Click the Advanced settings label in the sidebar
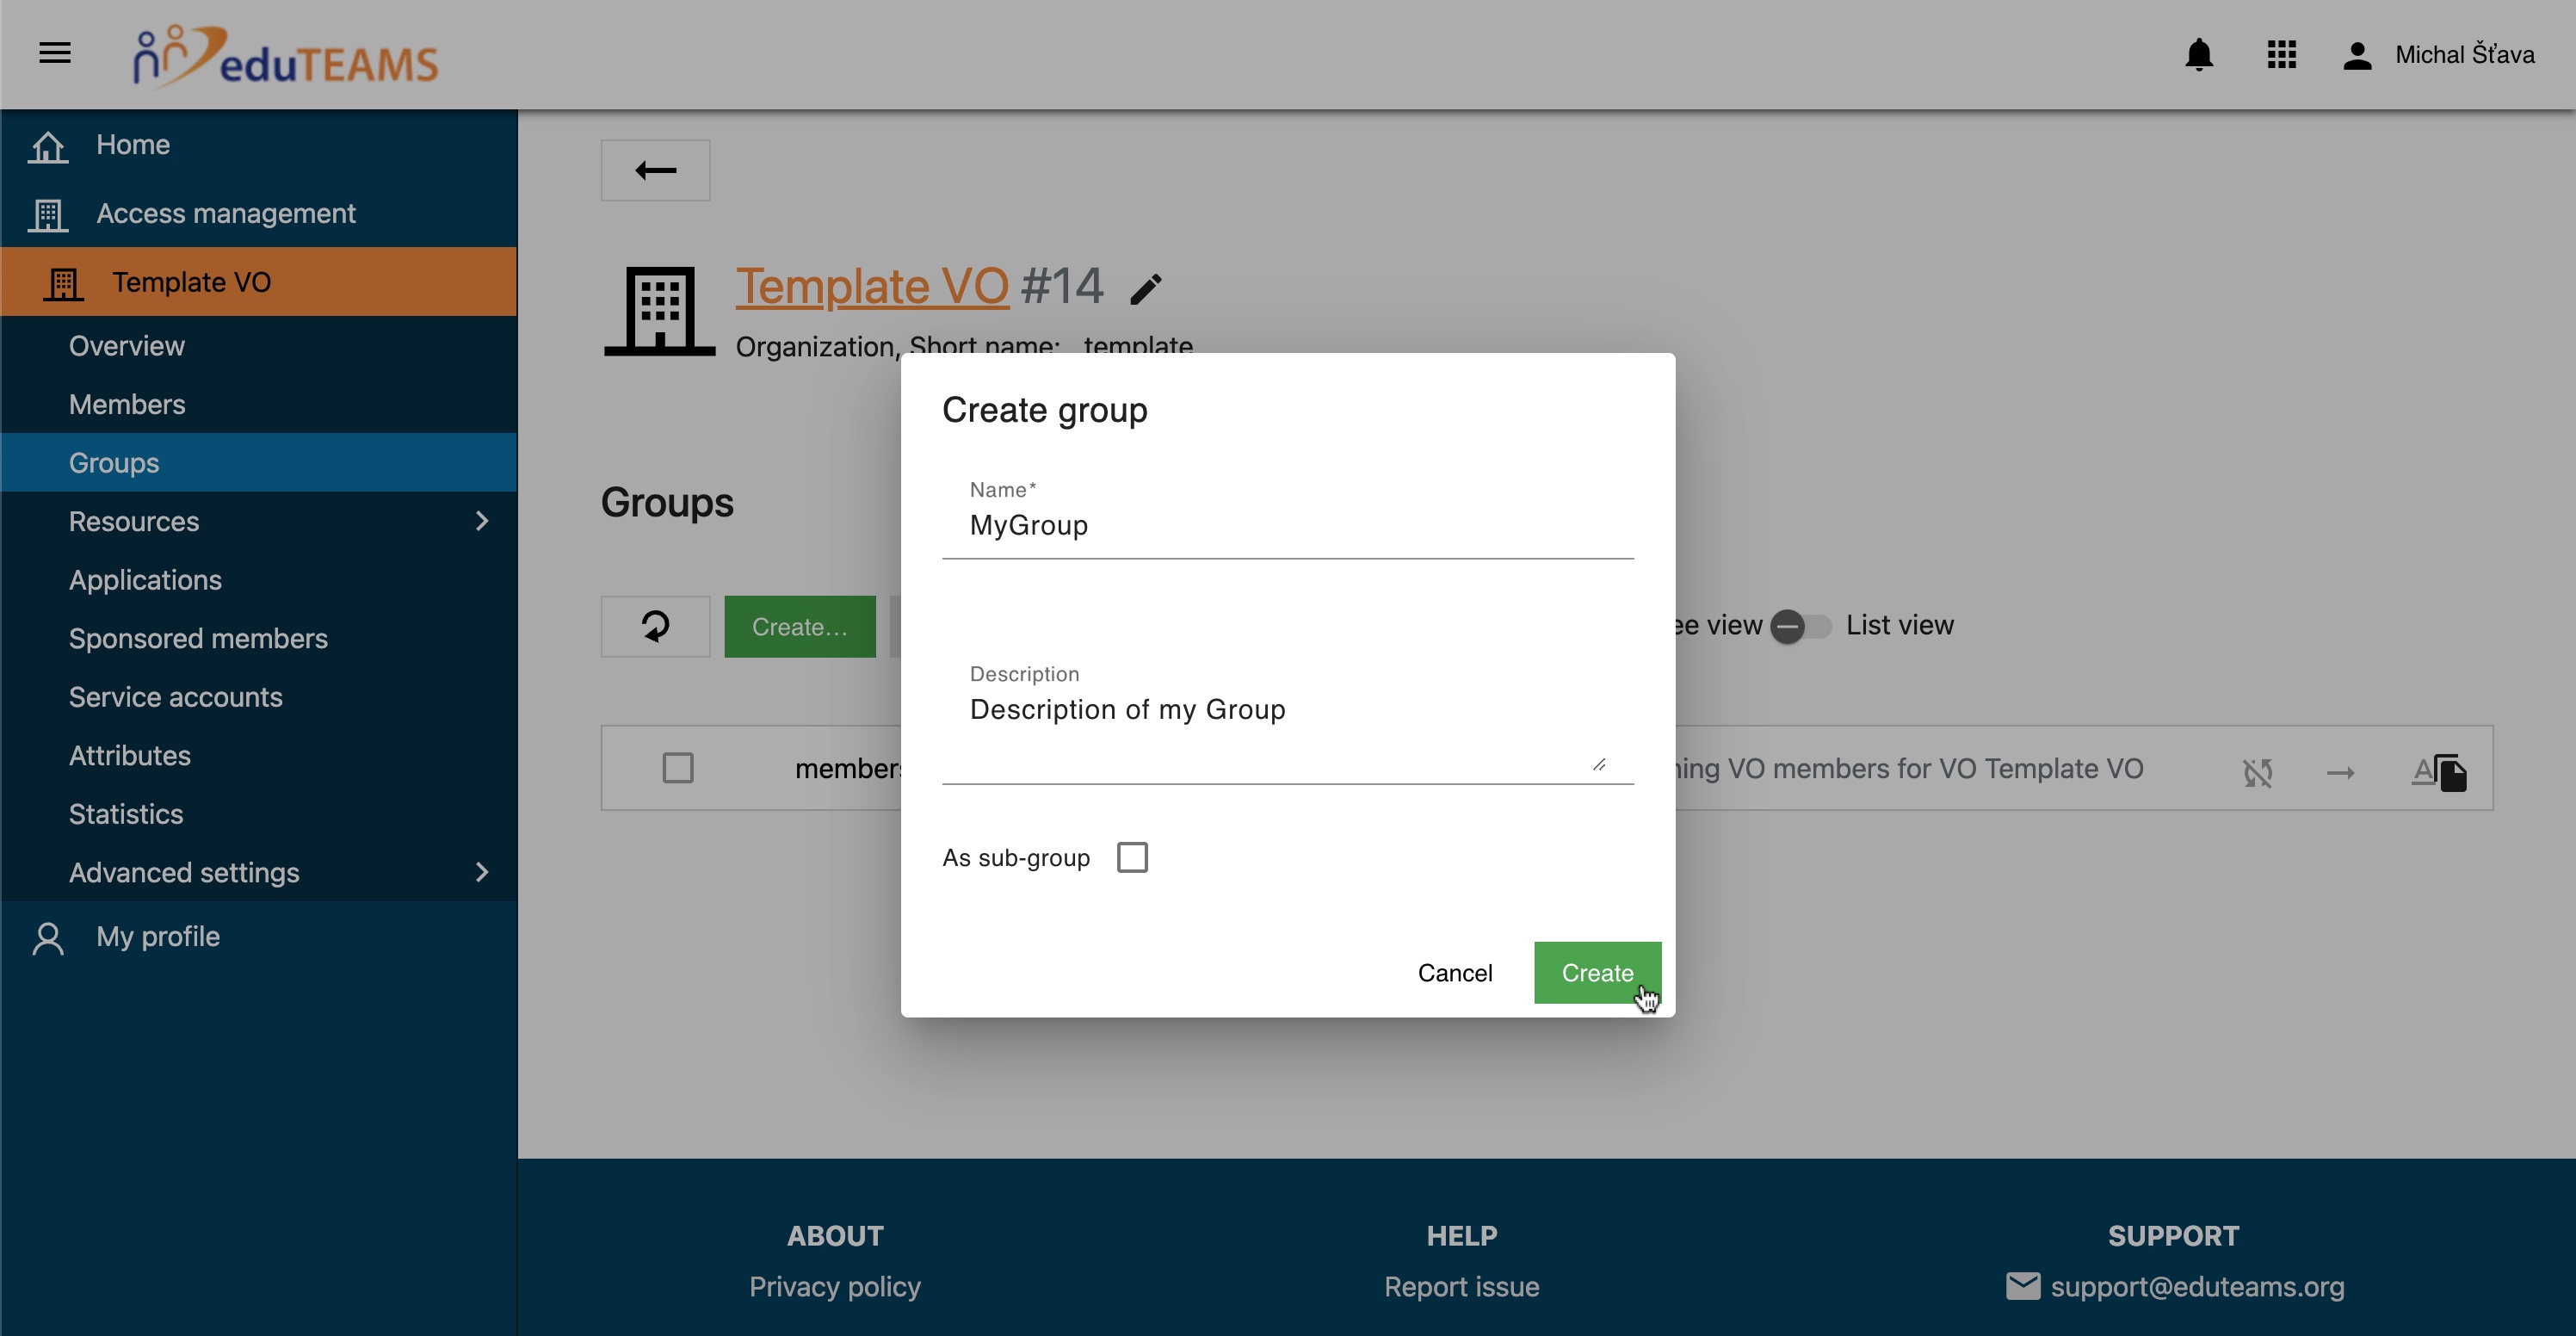2576x1336 pixels. click(184, 873)
